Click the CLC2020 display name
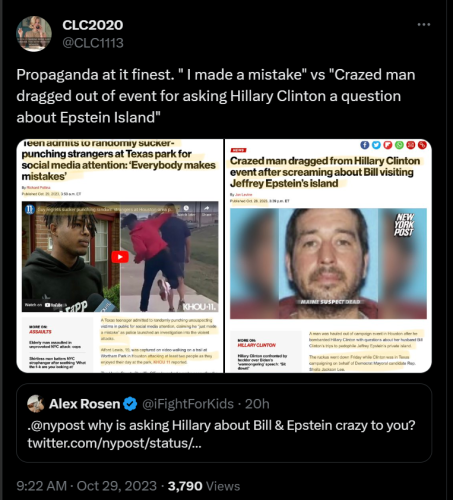Screen dimensions: 453x500 coord(93,25)
